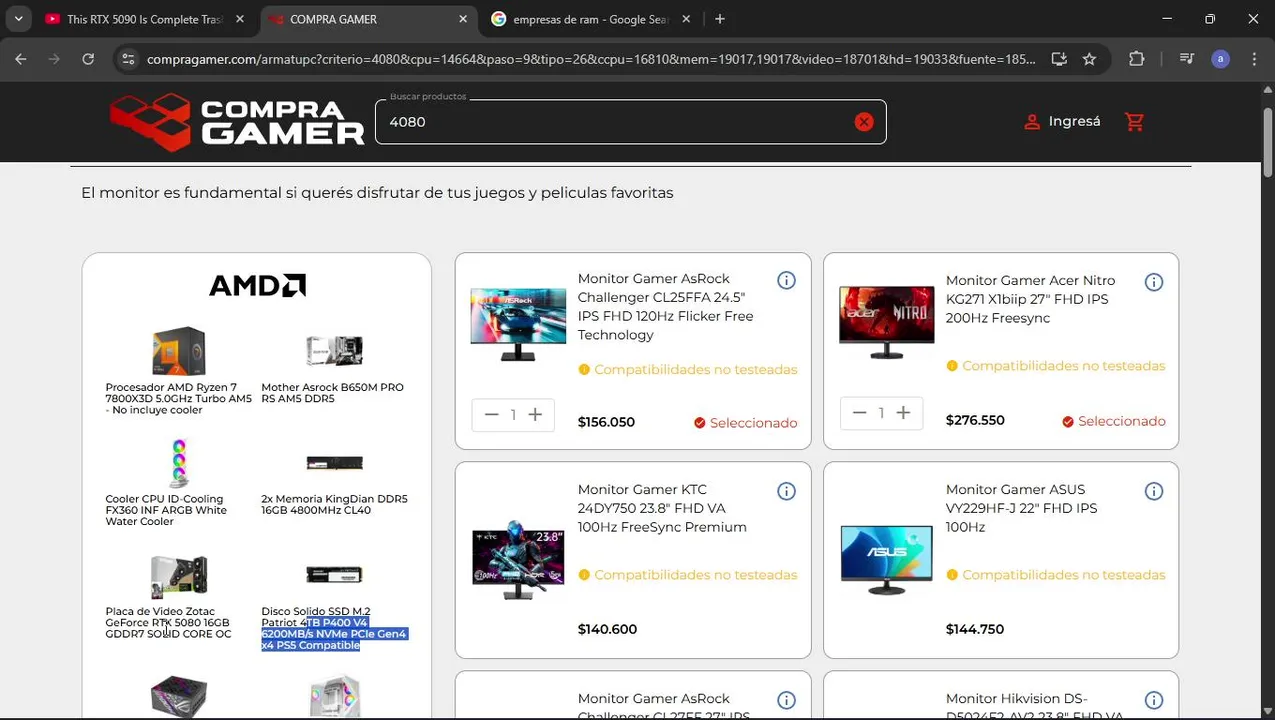Click the Patriot P400 SSD image
The height and width of the screenshot is (720, 1275).
click(334, 574)
